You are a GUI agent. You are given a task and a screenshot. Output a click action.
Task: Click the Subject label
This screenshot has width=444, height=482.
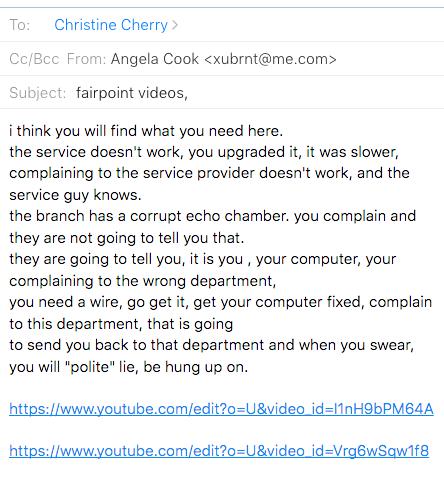38,93
